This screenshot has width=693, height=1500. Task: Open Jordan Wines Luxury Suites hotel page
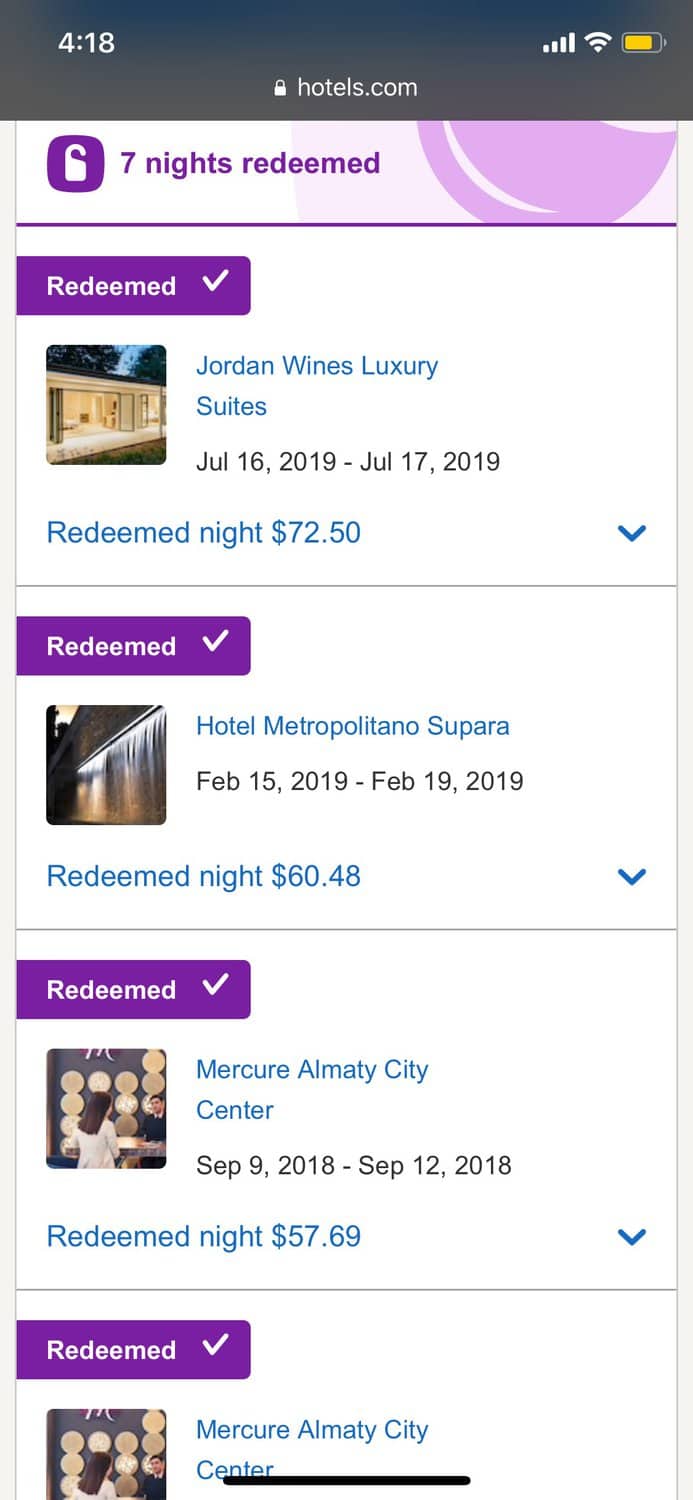pyautogui.click(x=316, y=385)
